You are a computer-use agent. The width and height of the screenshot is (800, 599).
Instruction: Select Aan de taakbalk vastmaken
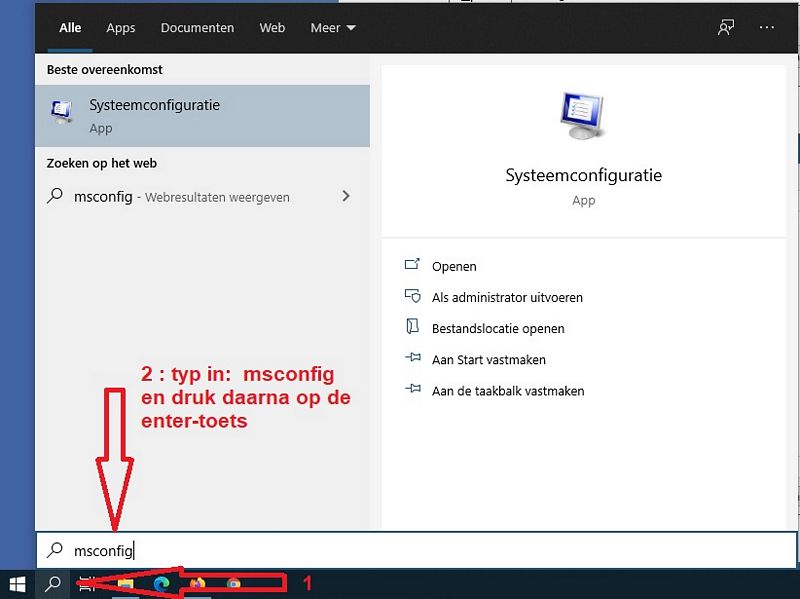(x=508, y=391)
